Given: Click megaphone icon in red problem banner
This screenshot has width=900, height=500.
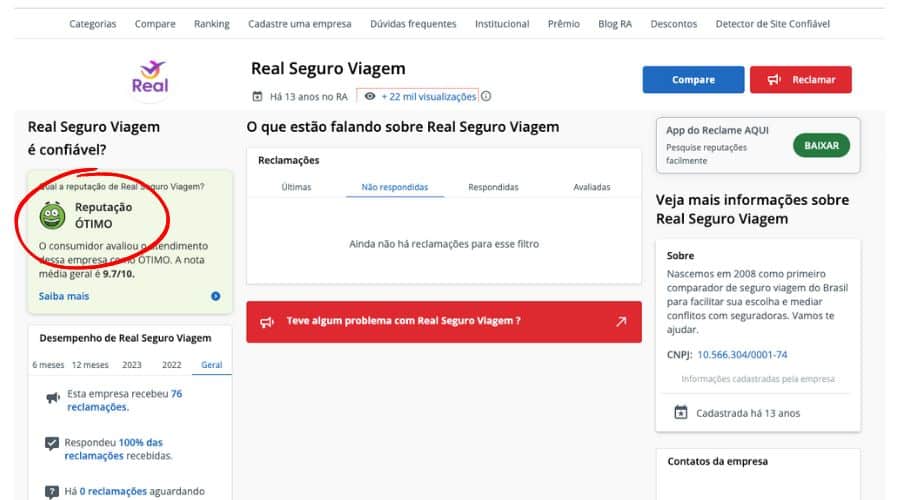Looking at the screenshot, I should tap(267, 322).
